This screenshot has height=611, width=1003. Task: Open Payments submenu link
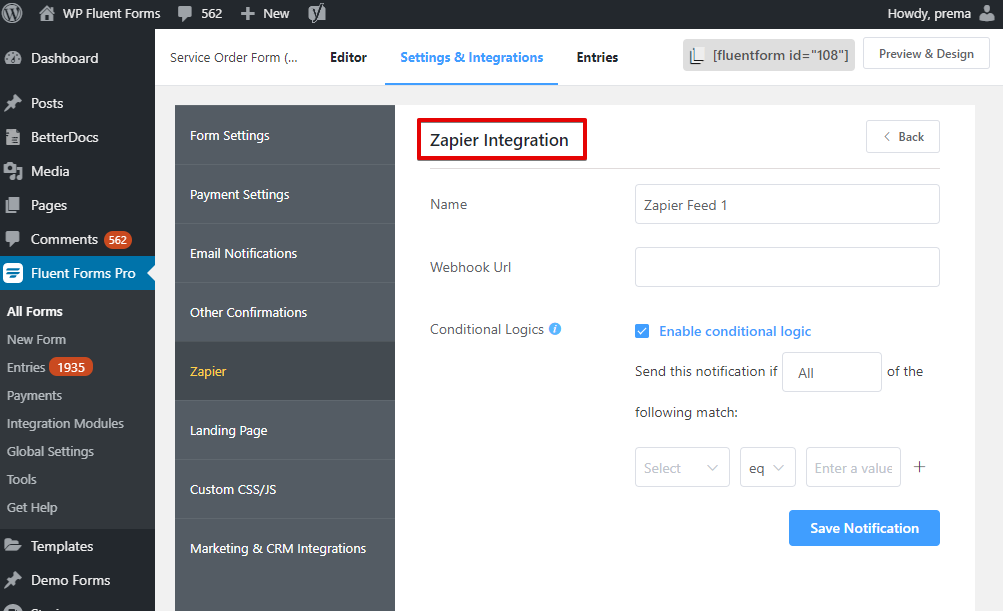35,395
